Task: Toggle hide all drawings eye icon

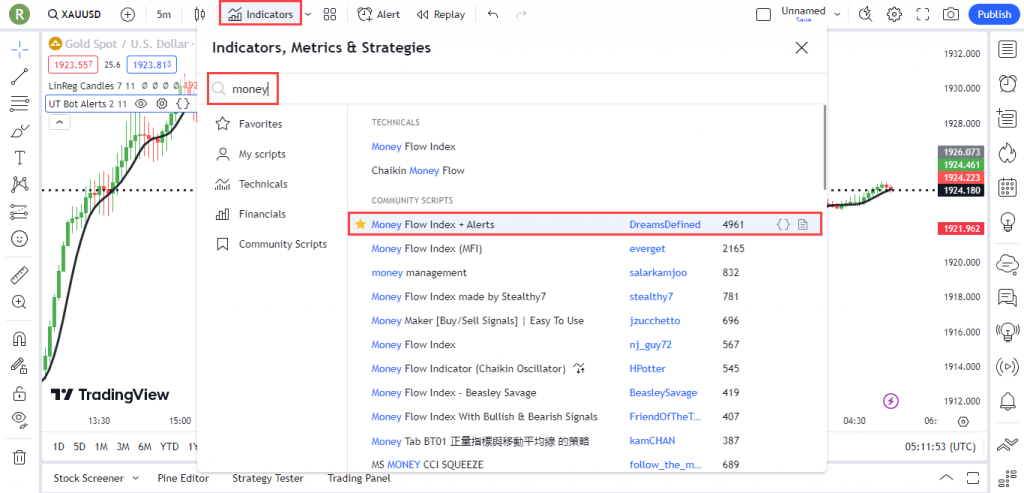Action: [x=20, y=420]
